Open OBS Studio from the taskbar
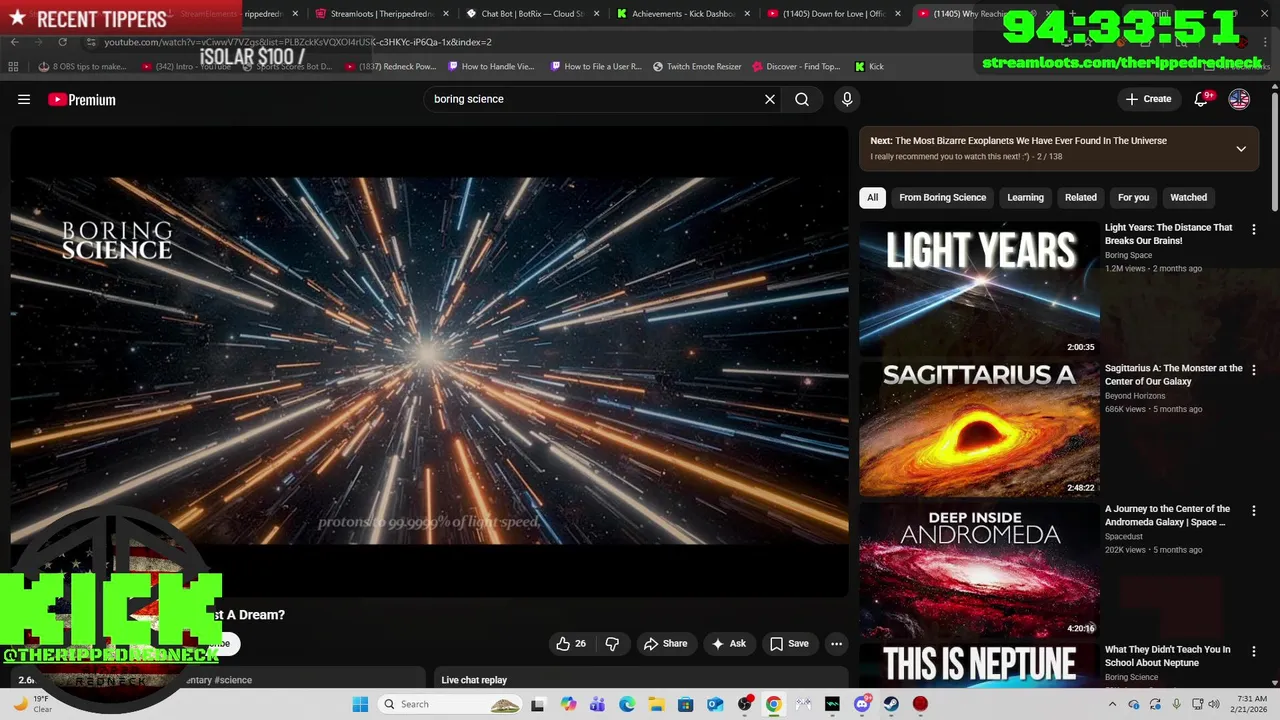Viewport: 1280px width, 720px height. tap(744, 704)
